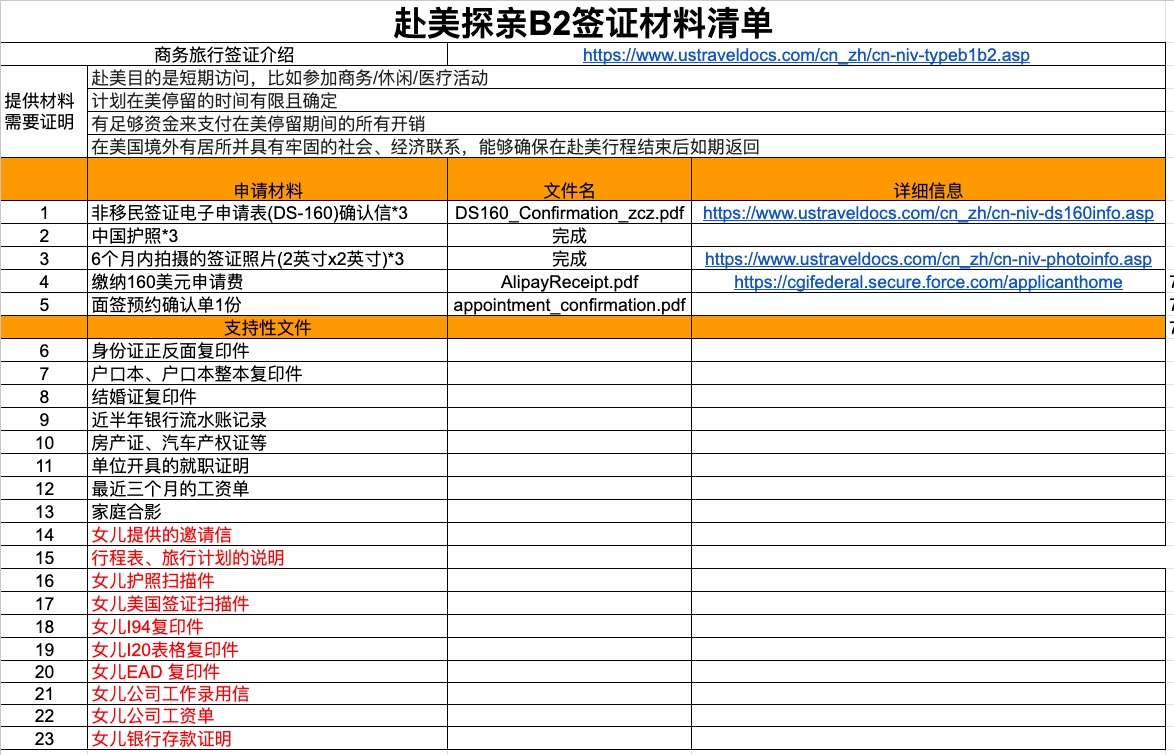
Task: Select the 支持性文件 section header
Action: [267, 327]
